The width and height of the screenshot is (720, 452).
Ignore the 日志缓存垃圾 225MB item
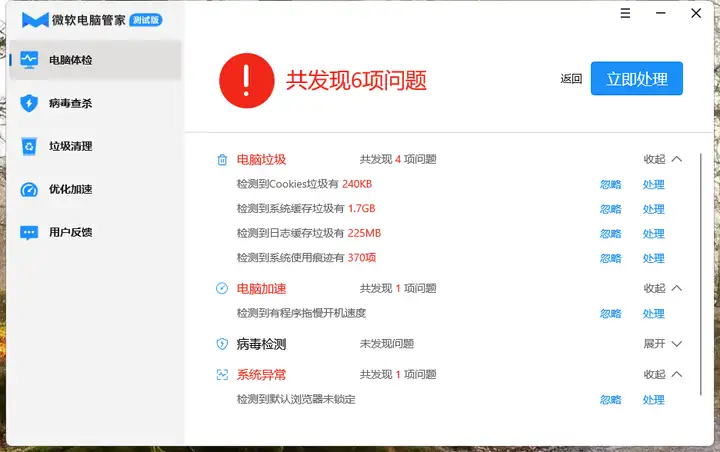(611, 234)
